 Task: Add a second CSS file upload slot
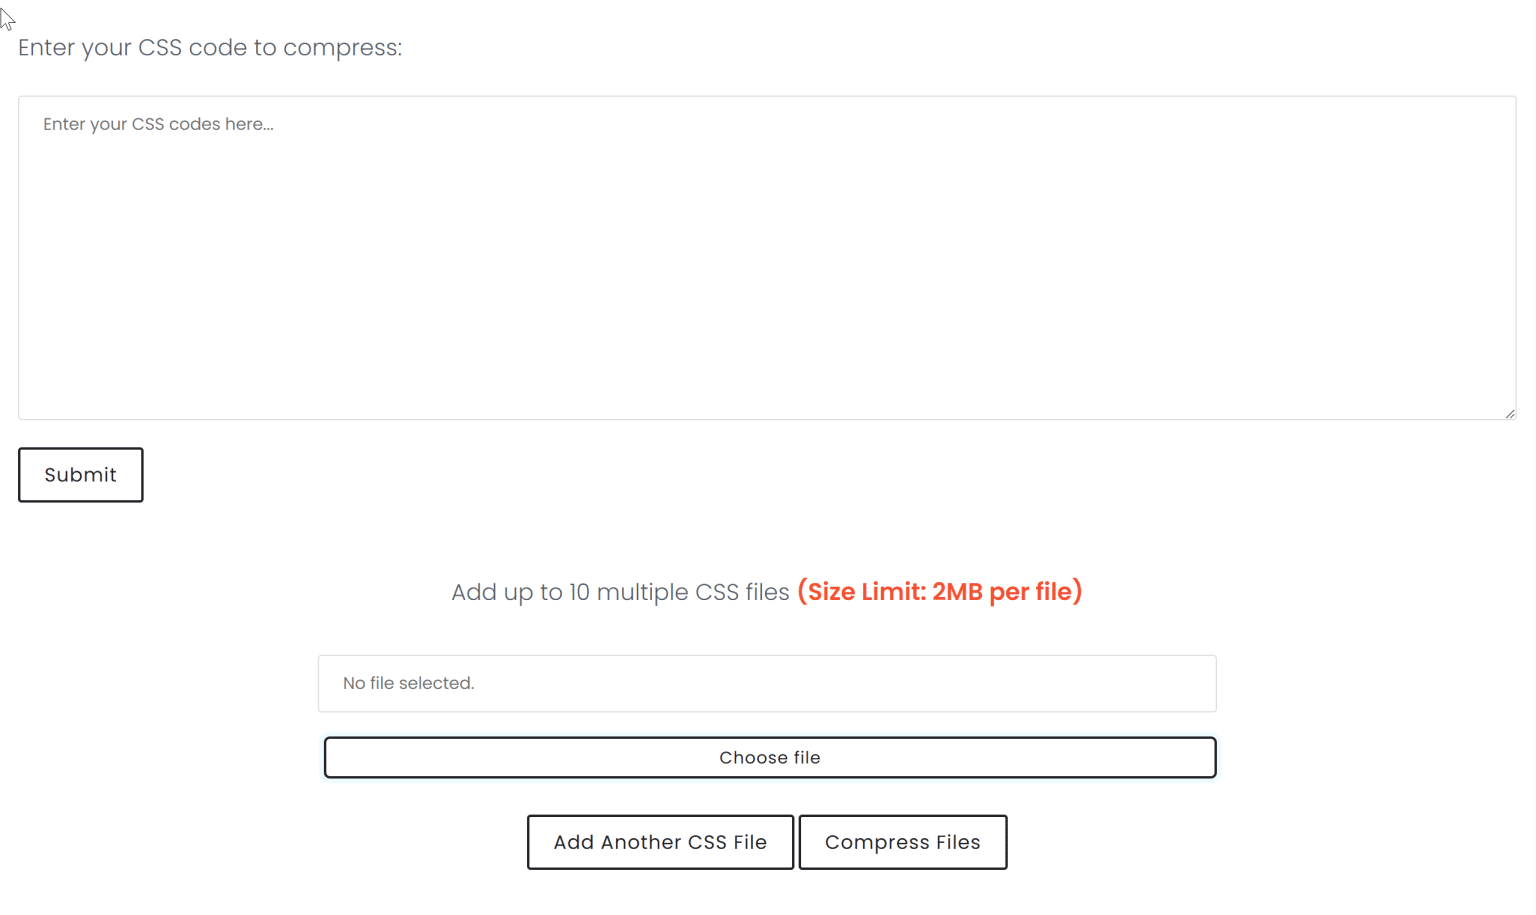(659, 842)
